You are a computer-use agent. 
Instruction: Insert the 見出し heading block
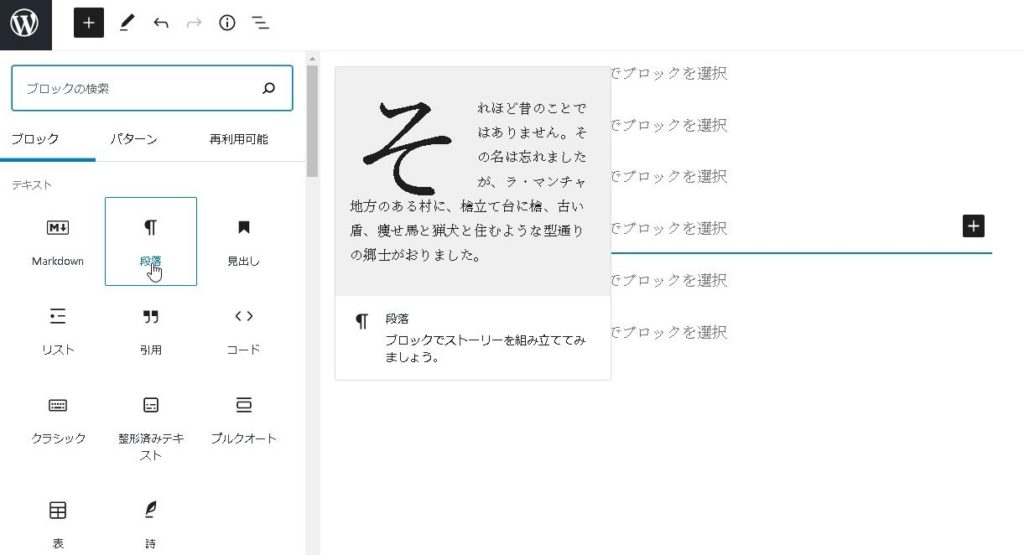point(243,241)
